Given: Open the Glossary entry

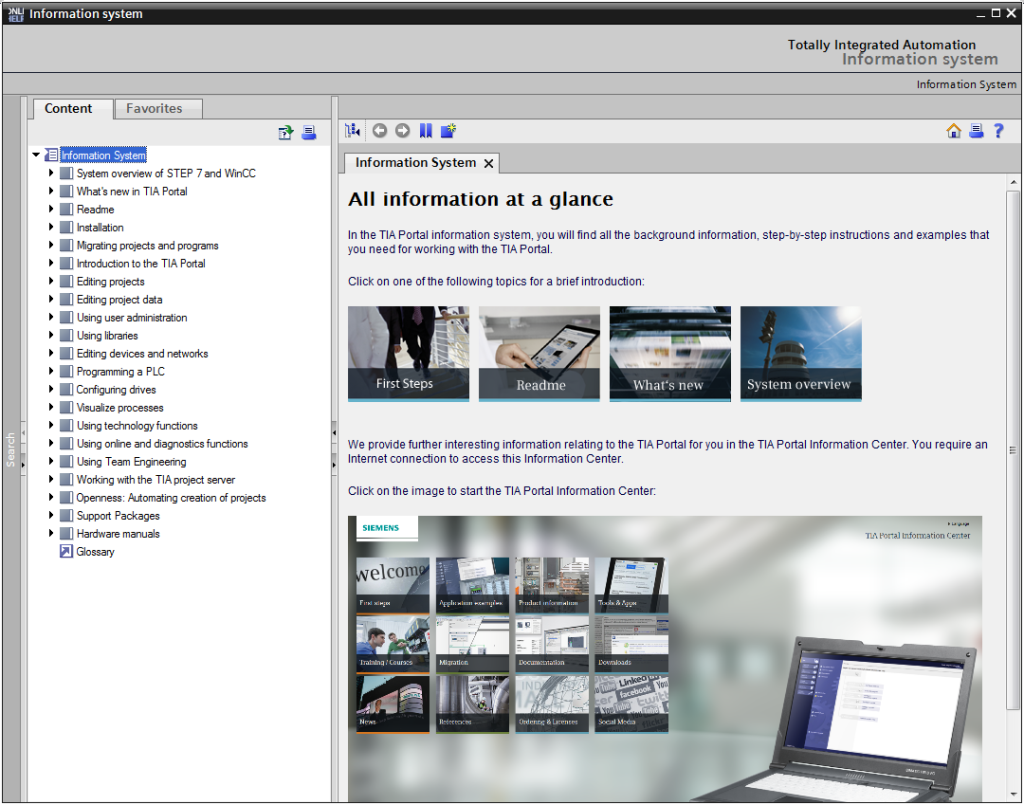Looking at the screenshot, I should tap(95, 552).
